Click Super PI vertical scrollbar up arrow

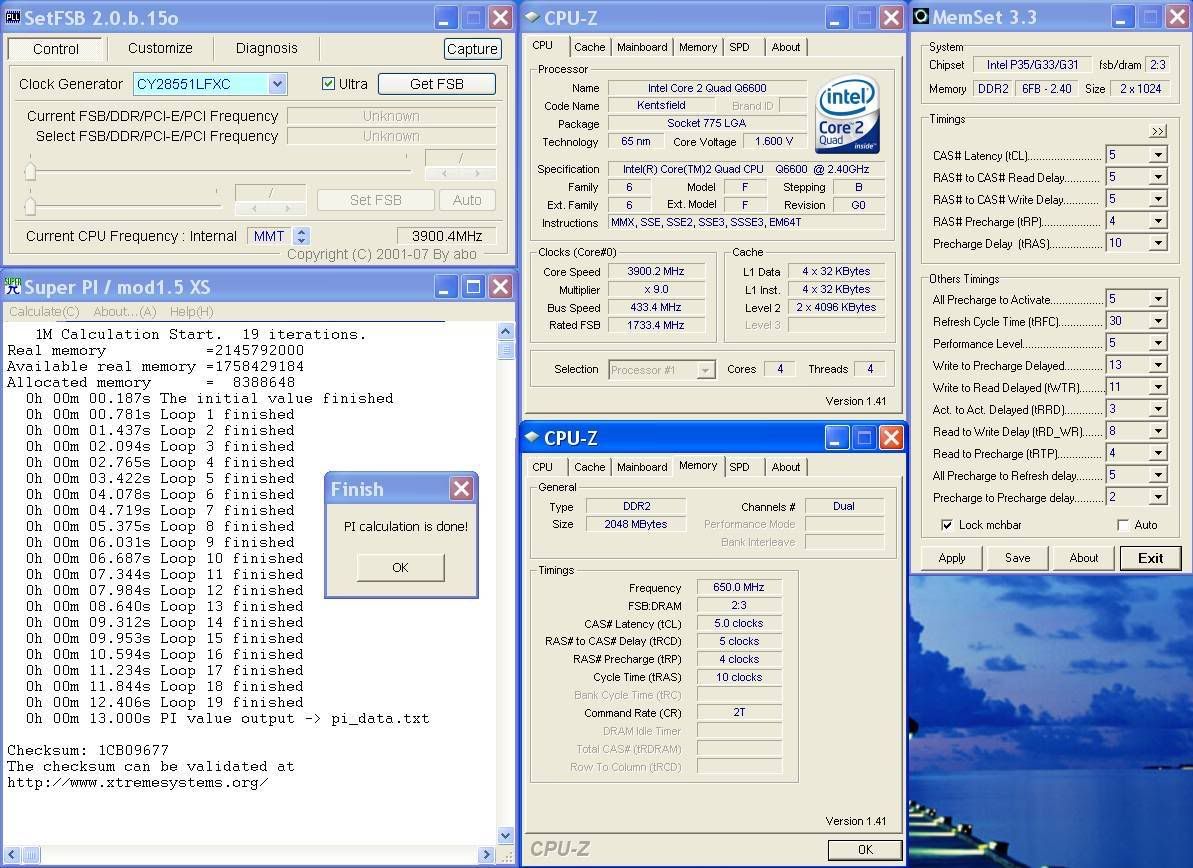pyautogui.click(x=505, y=331)
